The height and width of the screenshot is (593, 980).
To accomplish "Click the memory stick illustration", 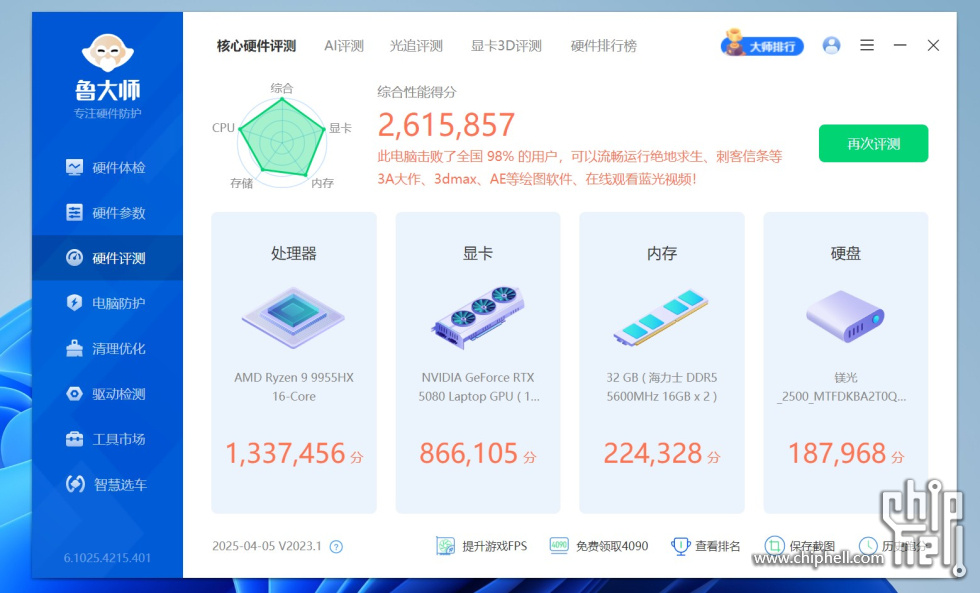I will pos(661,317).
